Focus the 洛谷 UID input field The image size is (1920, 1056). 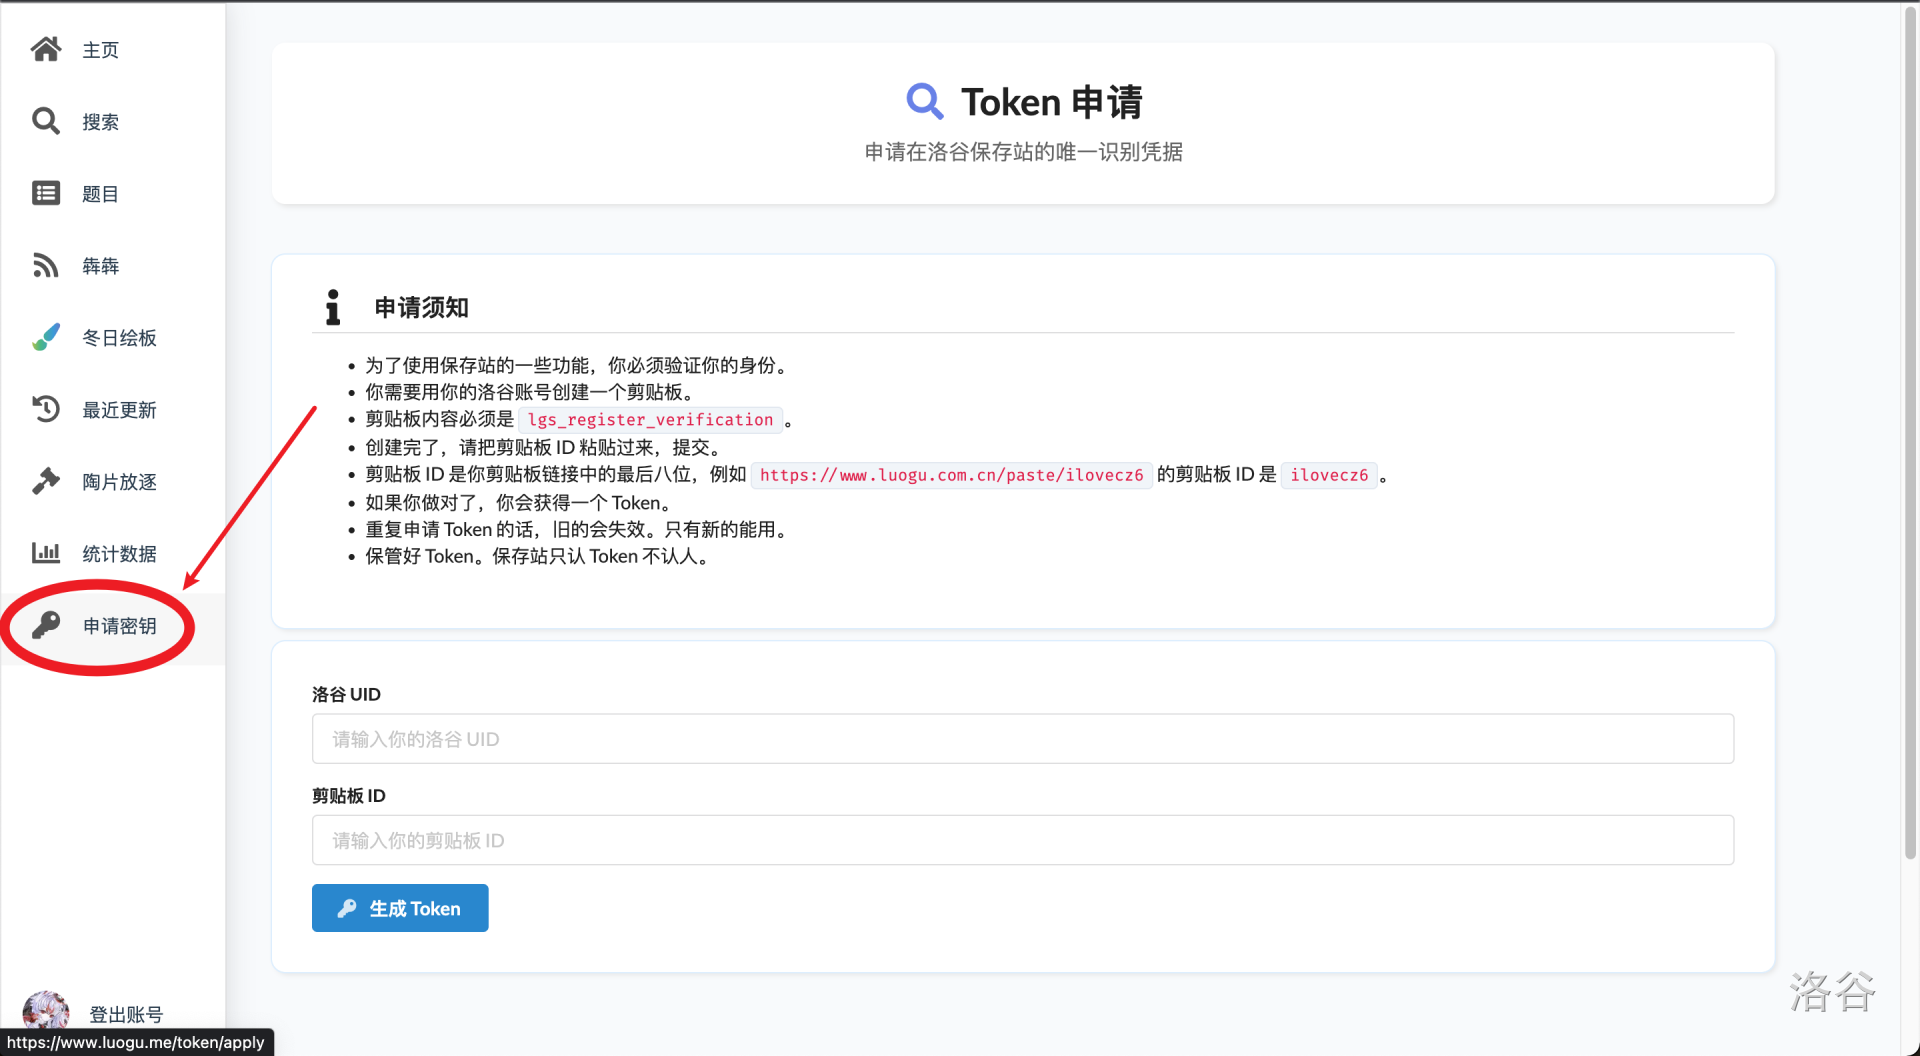1022,739
